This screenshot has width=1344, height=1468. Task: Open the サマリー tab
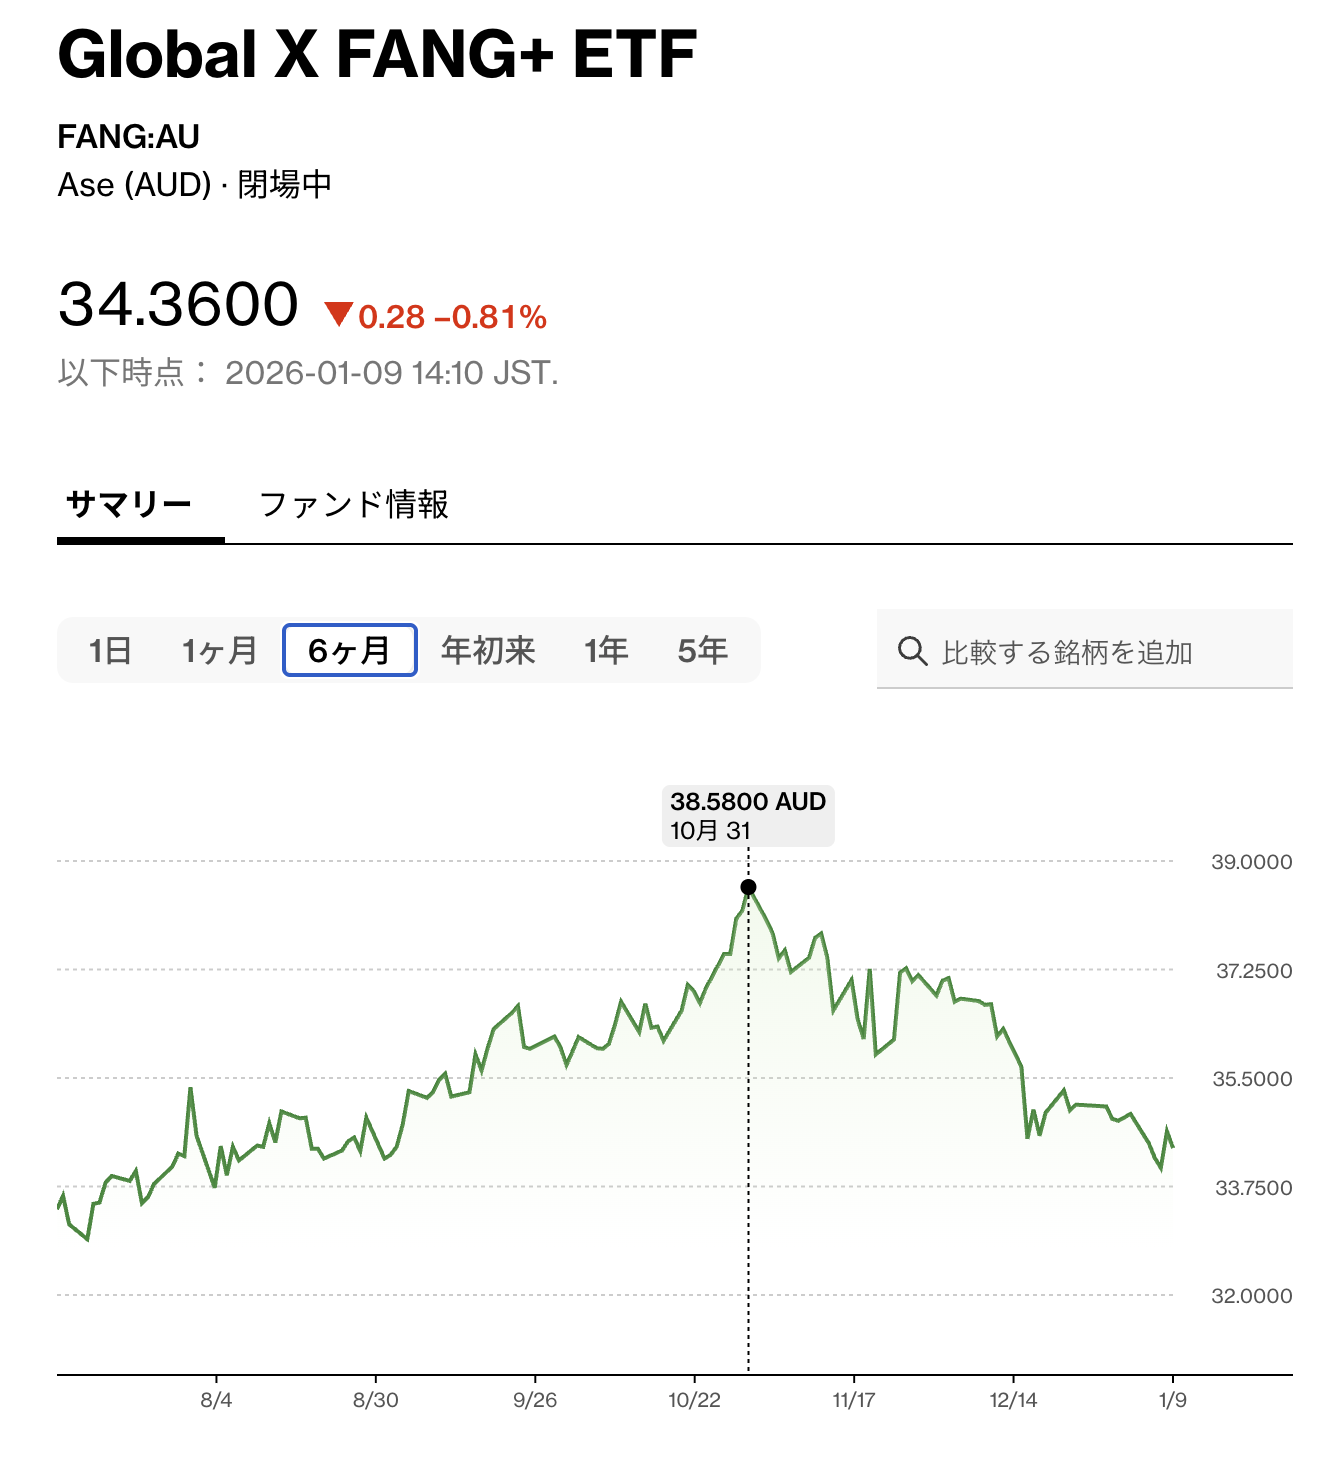(x=129, y=504)
